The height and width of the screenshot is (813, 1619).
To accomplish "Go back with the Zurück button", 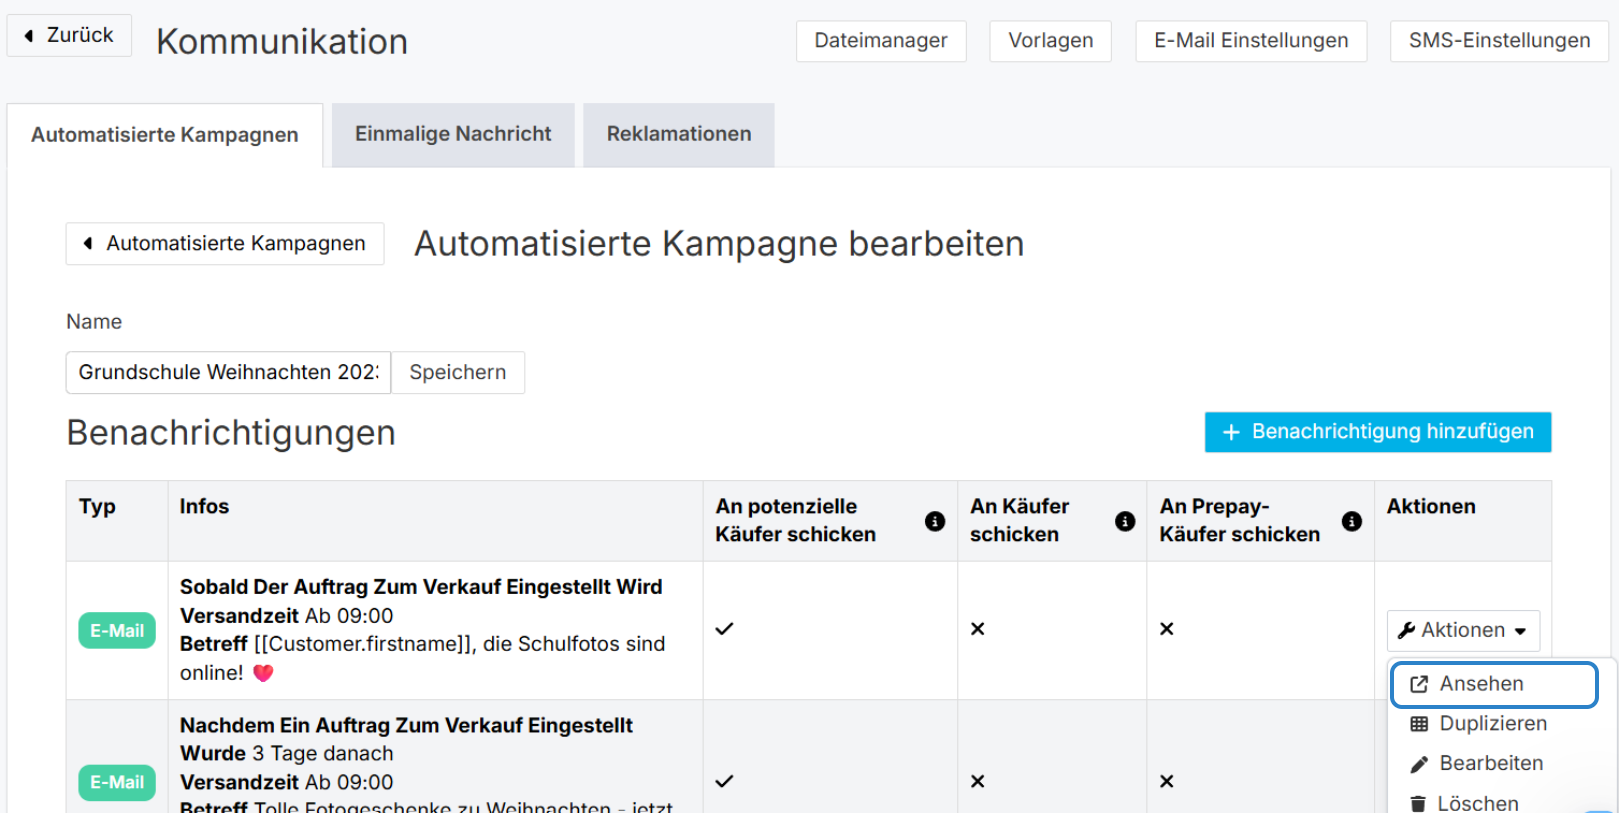I will [69, 35].
